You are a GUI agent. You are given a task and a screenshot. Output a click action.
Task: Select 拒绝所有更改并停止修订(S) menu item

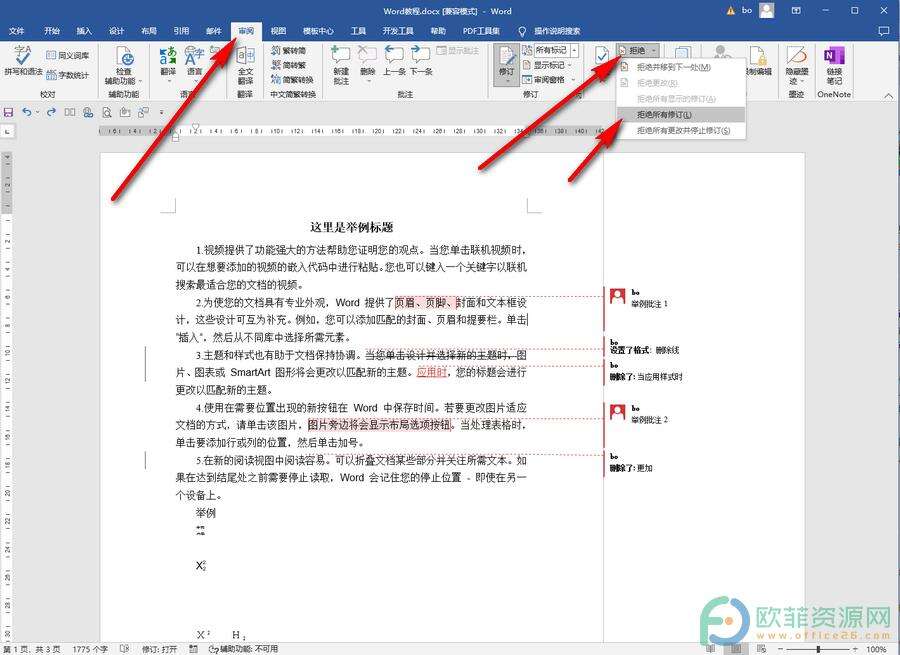point(681,130)
